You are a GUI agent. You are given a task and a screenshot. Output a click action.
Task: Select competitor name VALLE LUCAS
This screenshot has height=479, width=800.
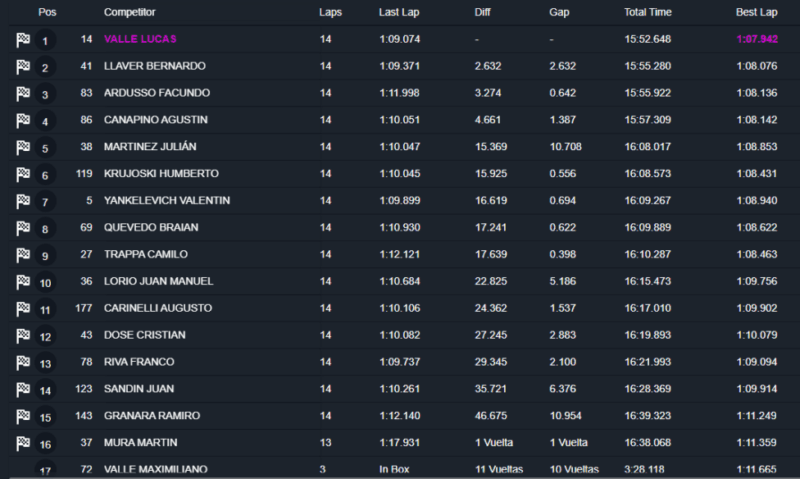tap(140, 39)
